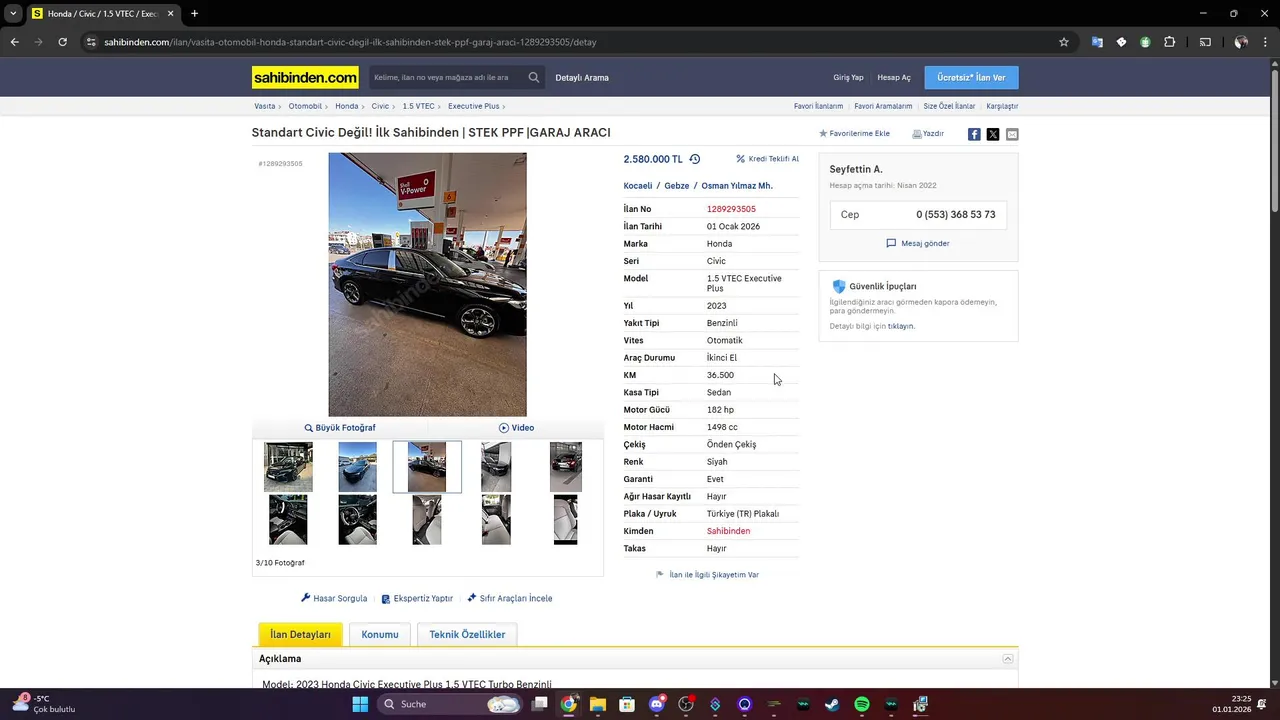1280x720 pixels.
Task: Focus the site search input field
Action: (x=447, y=77)
